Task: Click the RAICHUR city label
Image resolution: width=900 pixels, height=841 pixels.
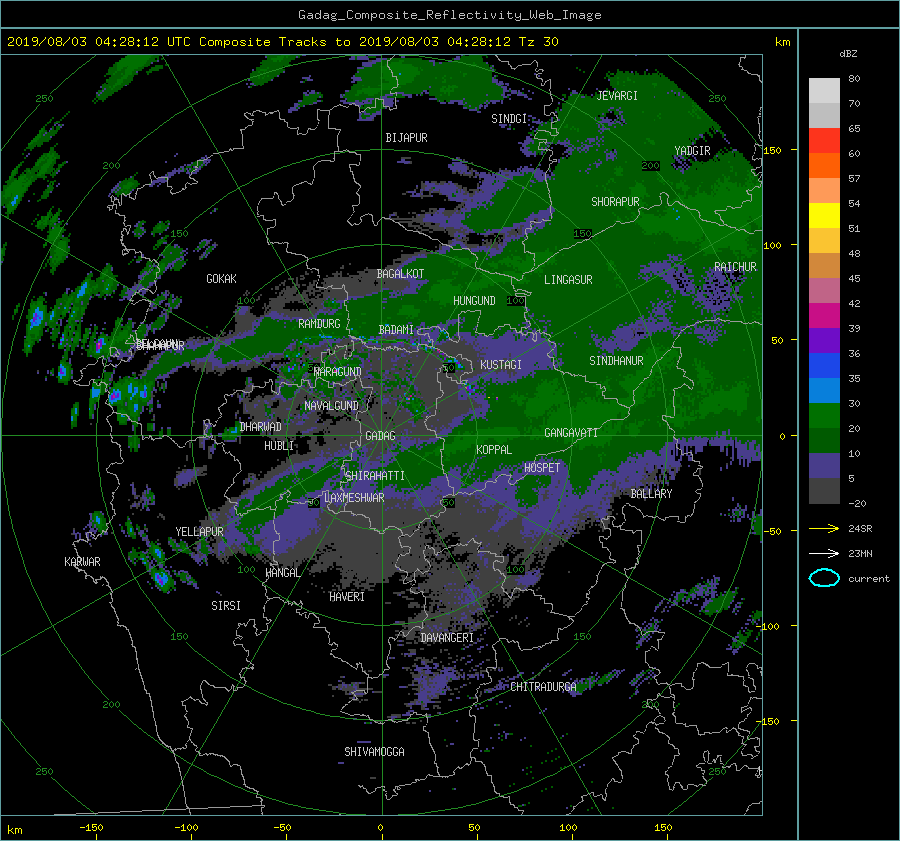Action: pos(735,267)
